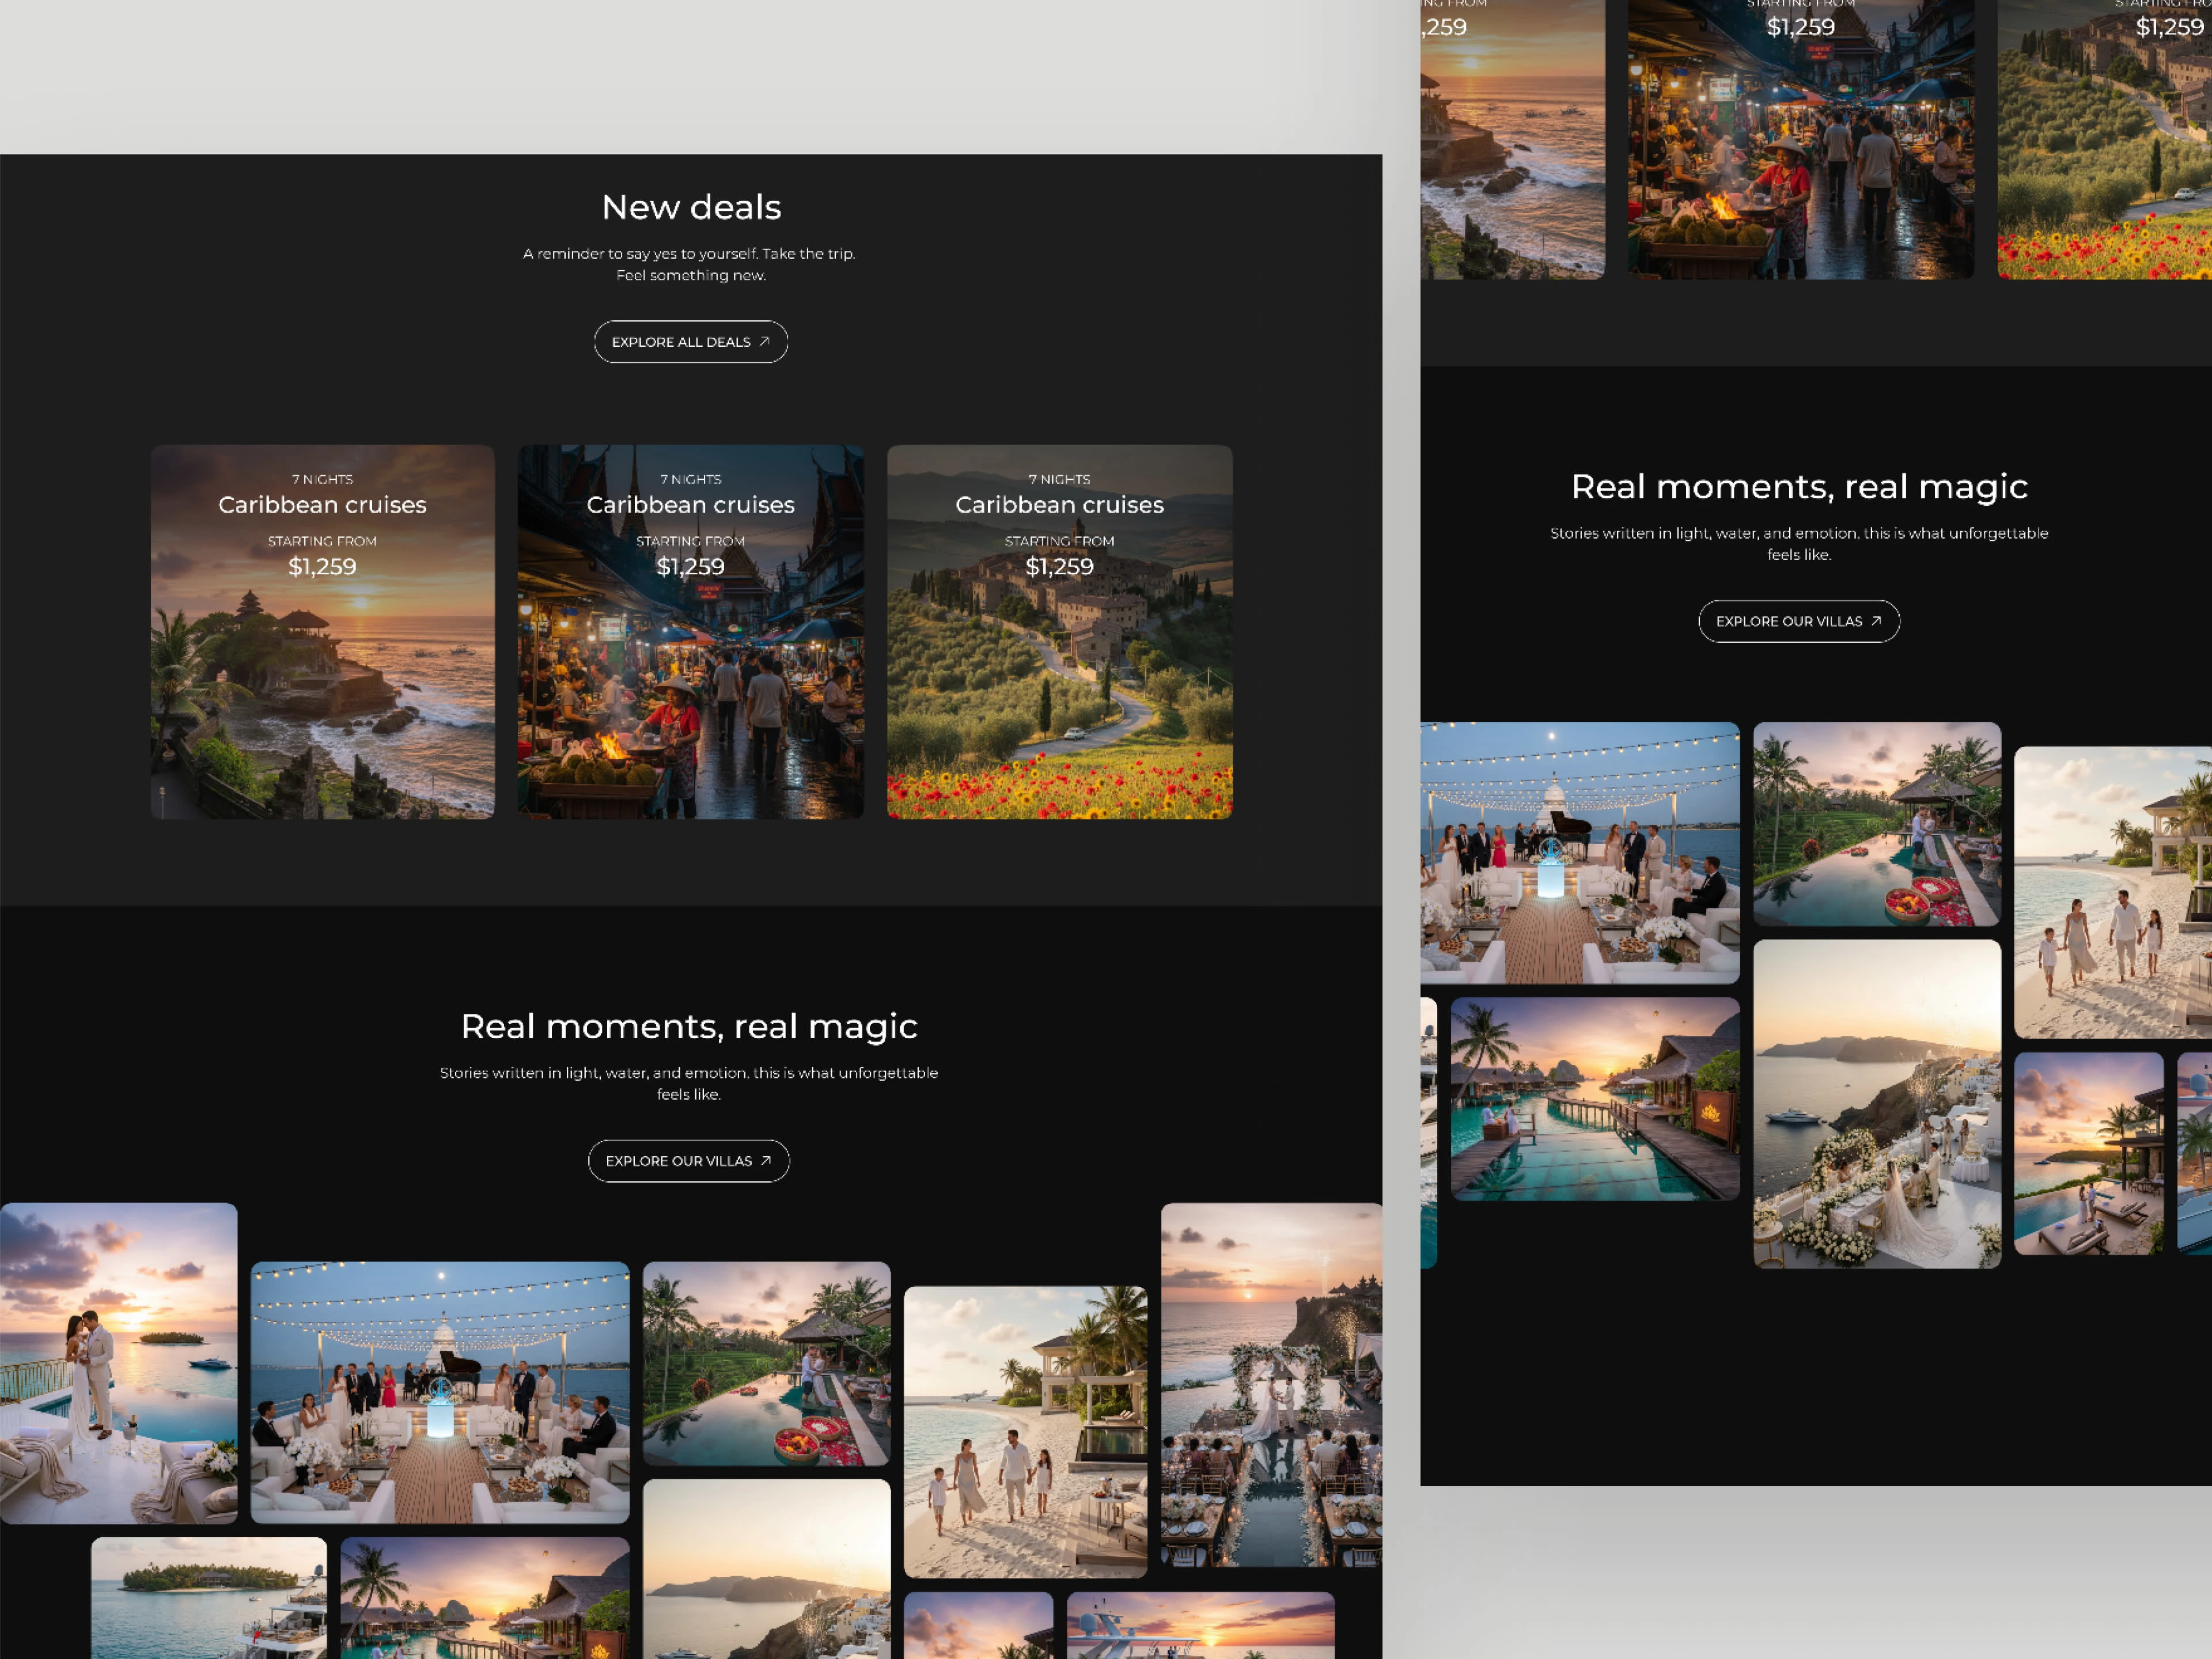Viewport: 2212px width, 1659px height.
Task: Open the night street market deal card
Action: pyautogui.click(x=690, y=680)
